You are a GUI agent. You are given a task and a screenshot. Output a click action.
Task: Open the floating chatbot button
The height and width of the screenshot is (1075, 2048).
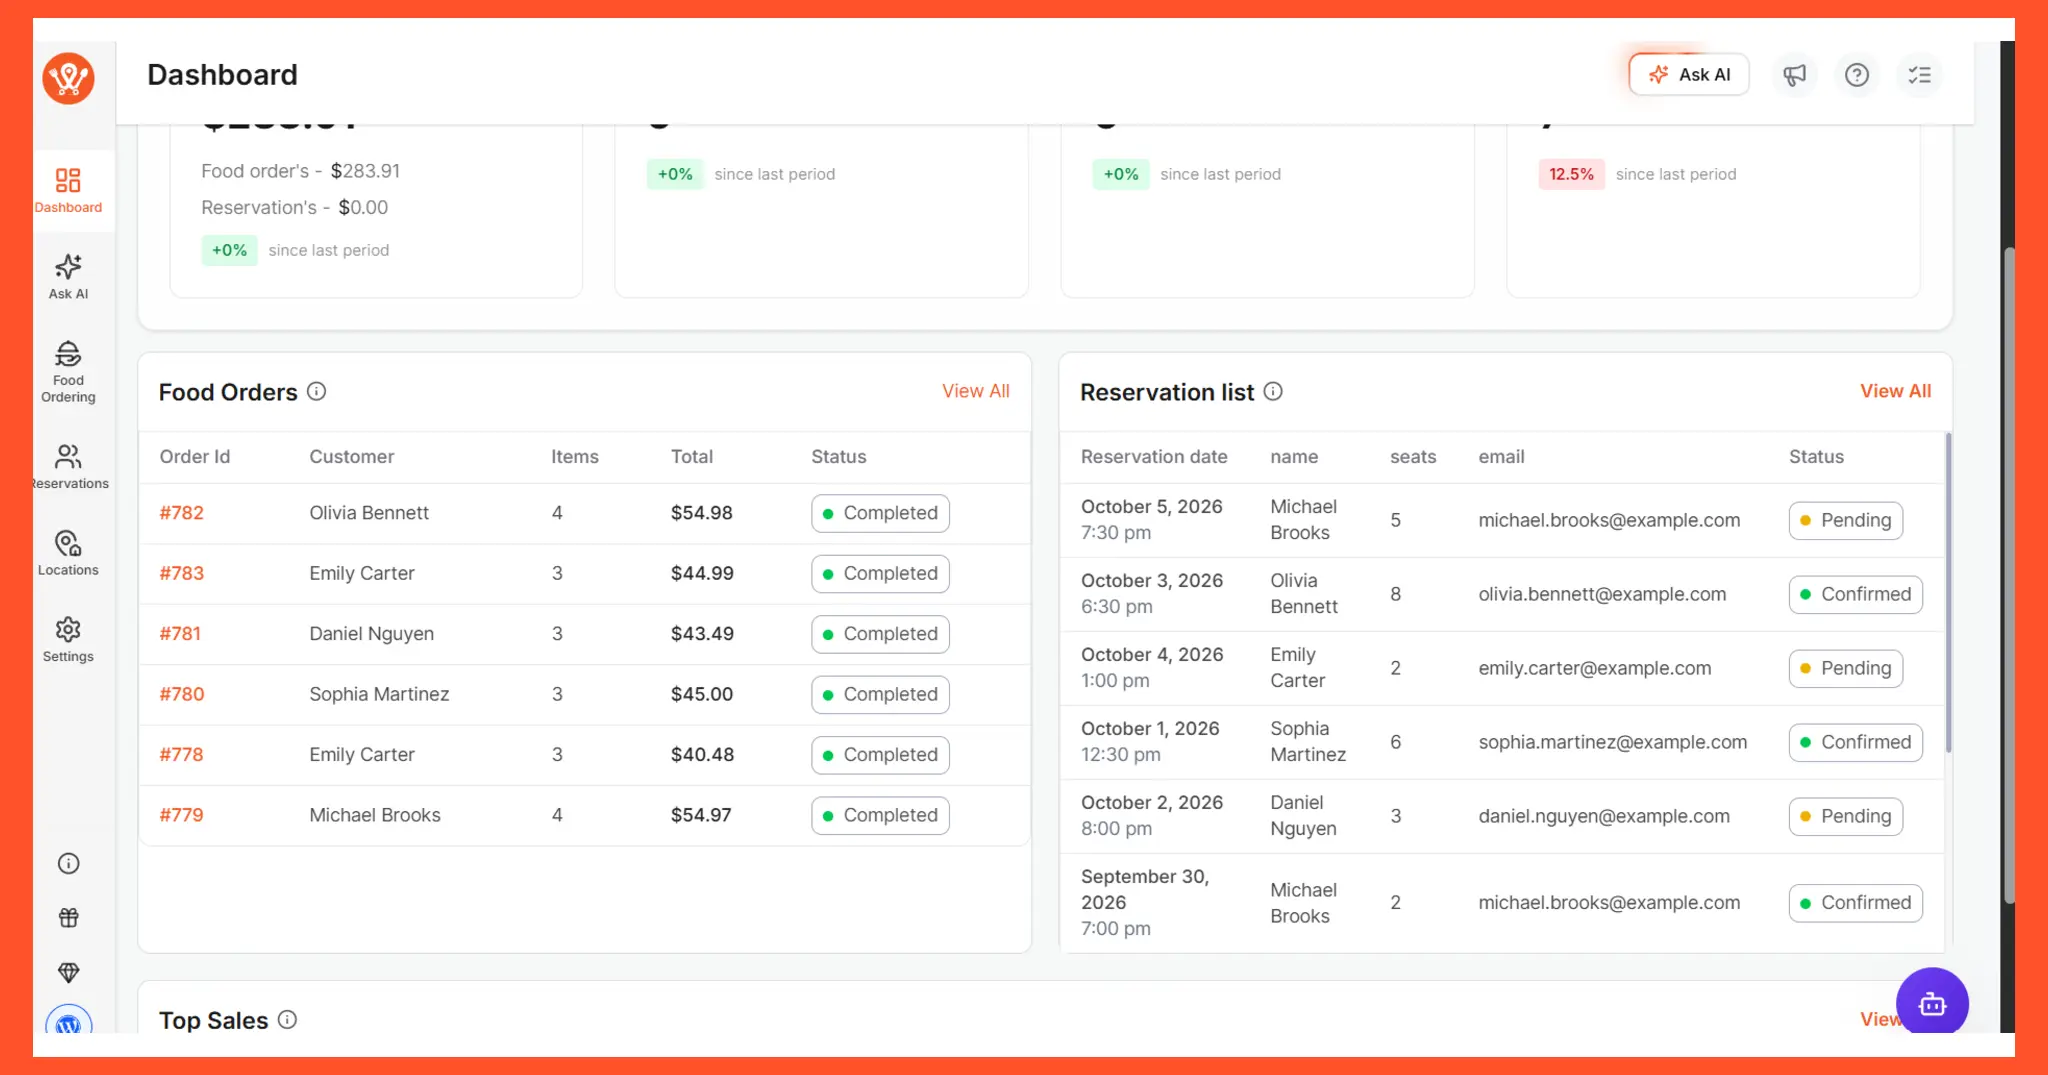tap(1932, 1003)
